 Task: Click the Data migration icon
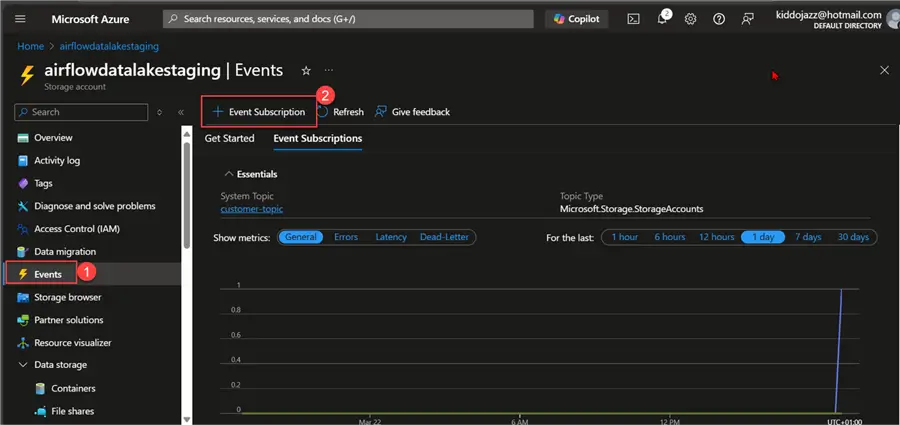tap(23, 252)
